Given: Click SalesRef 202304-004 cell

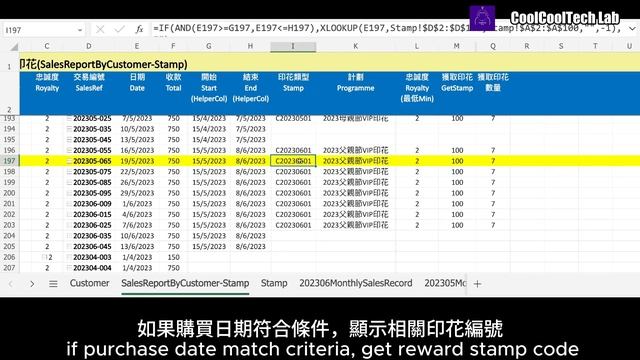Looking at the screenshot, I should (92, 268).
